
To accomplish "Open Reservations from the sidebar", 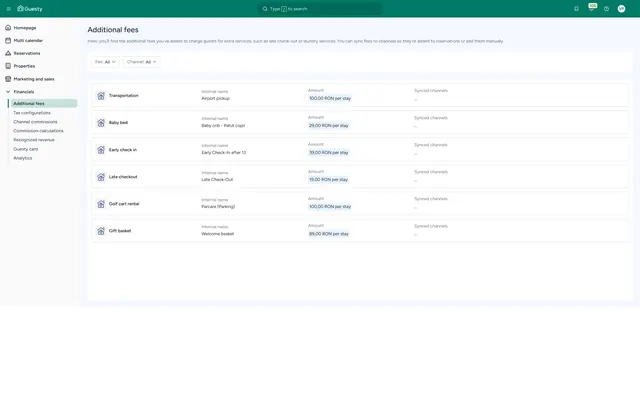I will [27, 53].
